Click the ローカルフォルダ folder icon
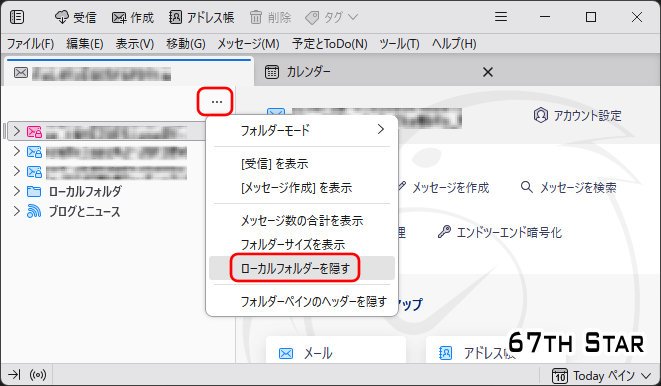 (x=34, y=192)
